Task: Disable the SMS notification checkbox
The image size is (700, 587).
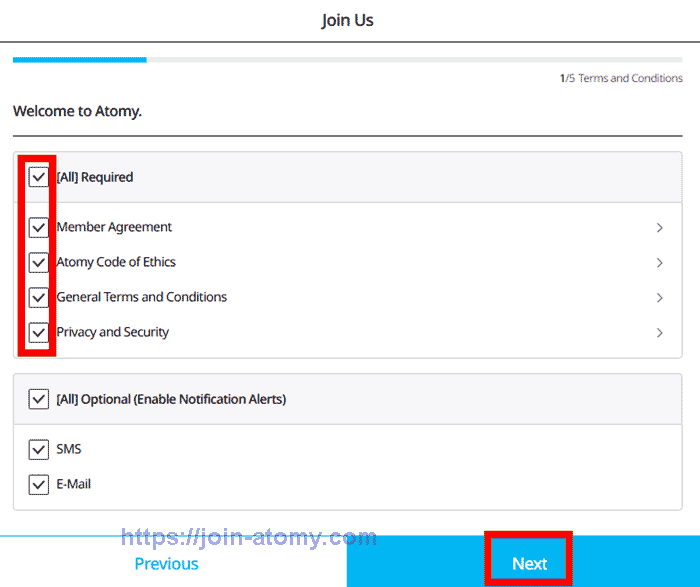Action: click(x=38, y=449)
